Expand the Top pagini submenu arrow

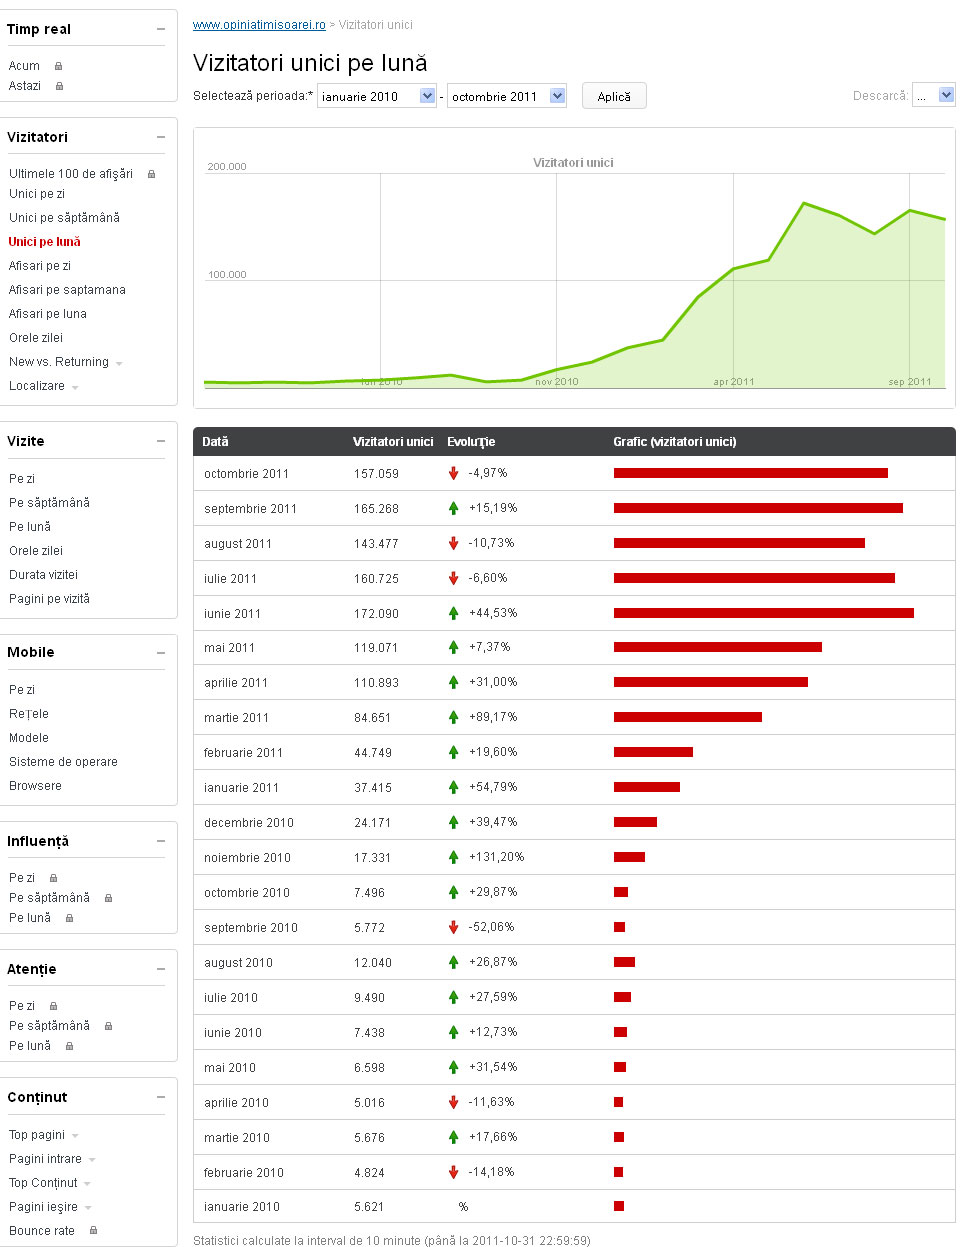(75, 1136)
